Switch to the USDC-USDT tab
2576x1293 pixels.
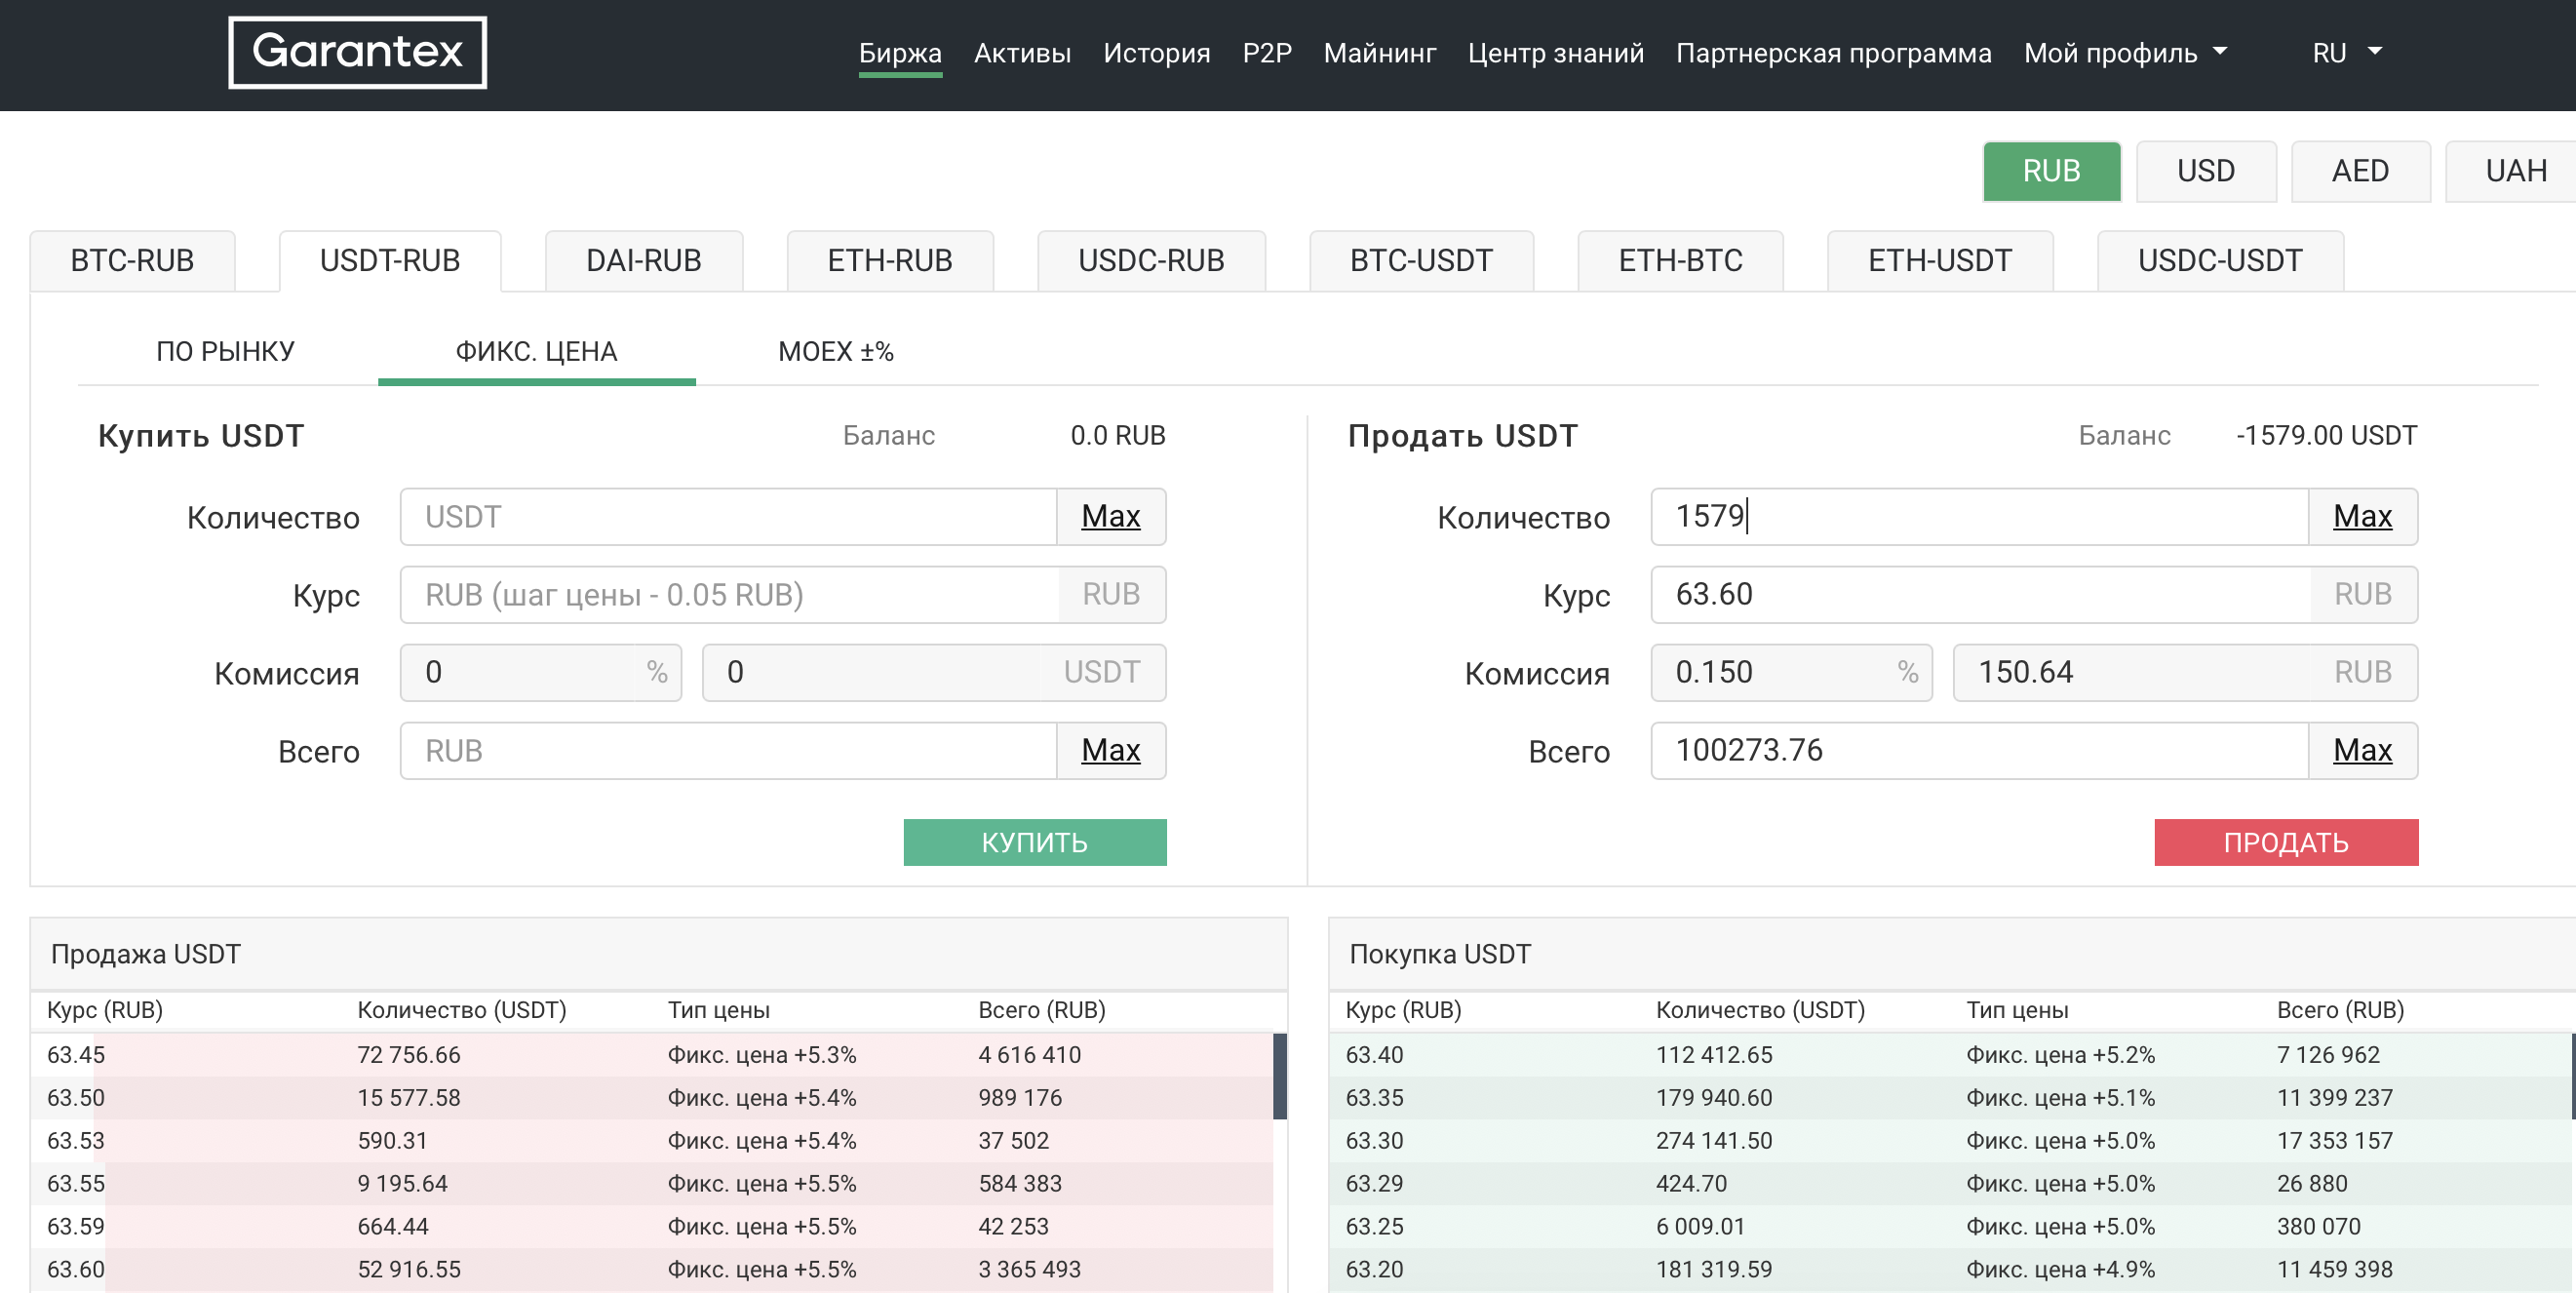pyautogui.click(x=2220, y=261)
